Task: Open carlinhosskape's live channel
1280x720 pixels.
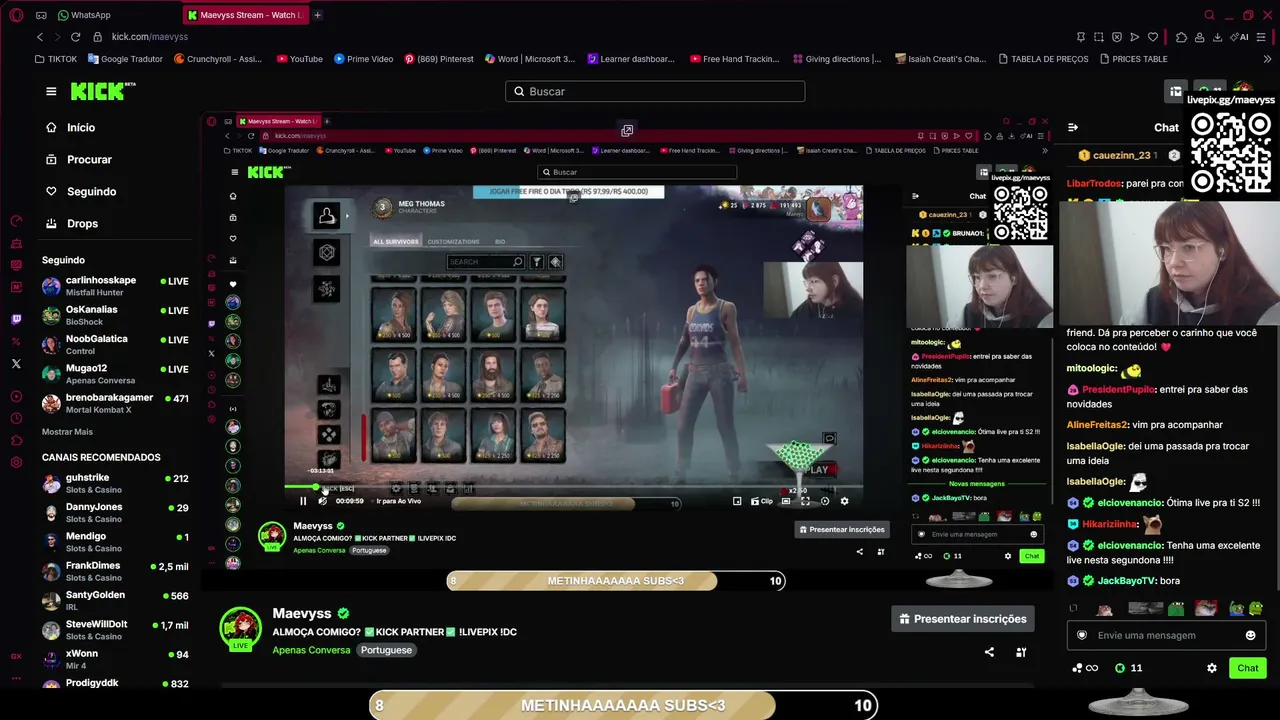Action: coord(115,286)
